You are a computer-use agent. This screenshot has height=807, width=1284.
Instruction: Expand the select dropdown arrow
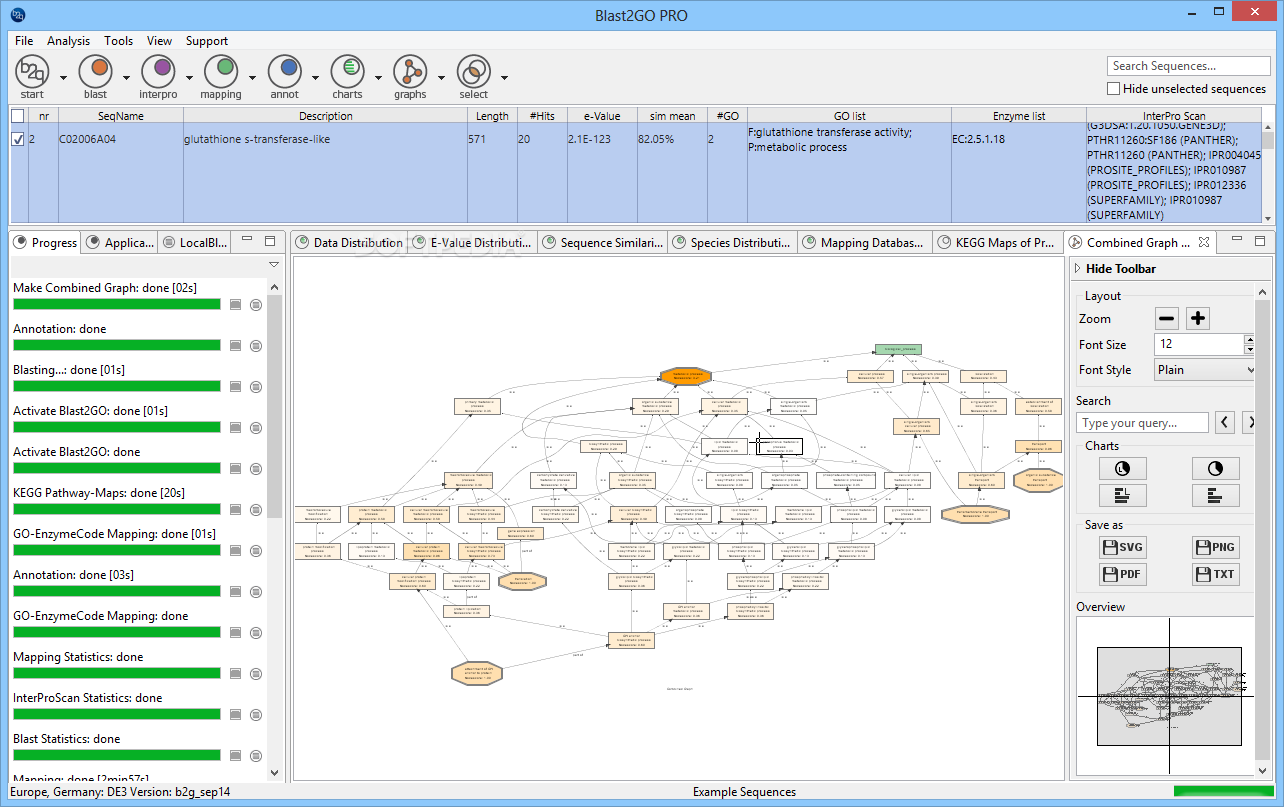tap(504, 77)
